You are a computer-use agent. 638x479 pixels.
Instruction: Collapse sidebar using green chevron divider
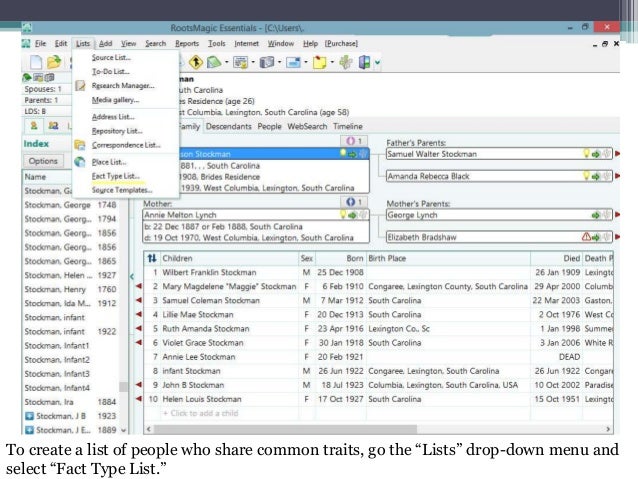[132, 277]
